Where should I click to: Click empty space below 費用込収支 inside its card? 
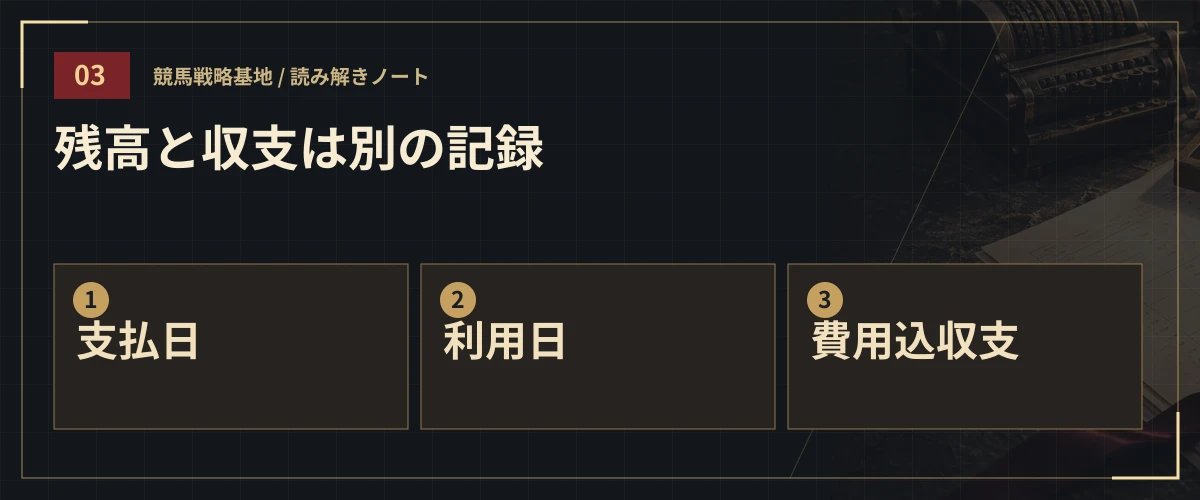(x=964, y=397)
